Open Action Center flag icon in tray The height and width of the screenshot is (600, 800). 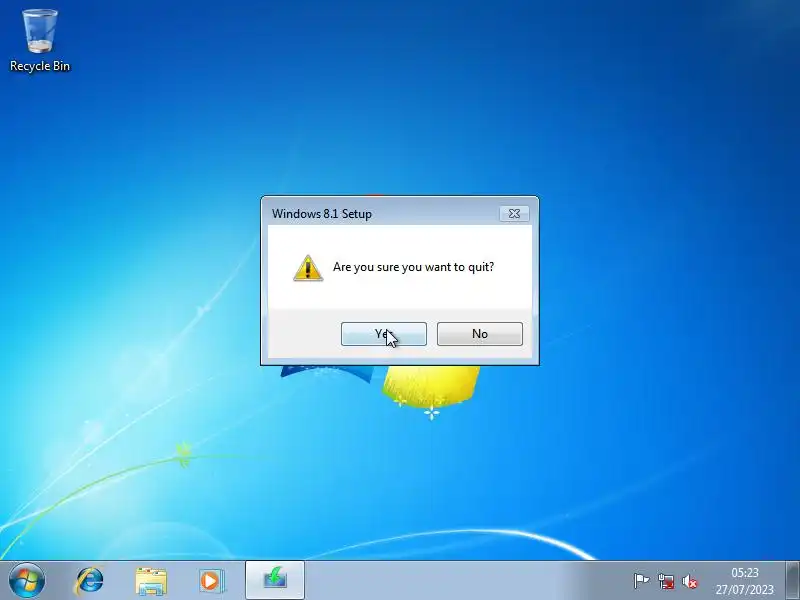[641, 581]
